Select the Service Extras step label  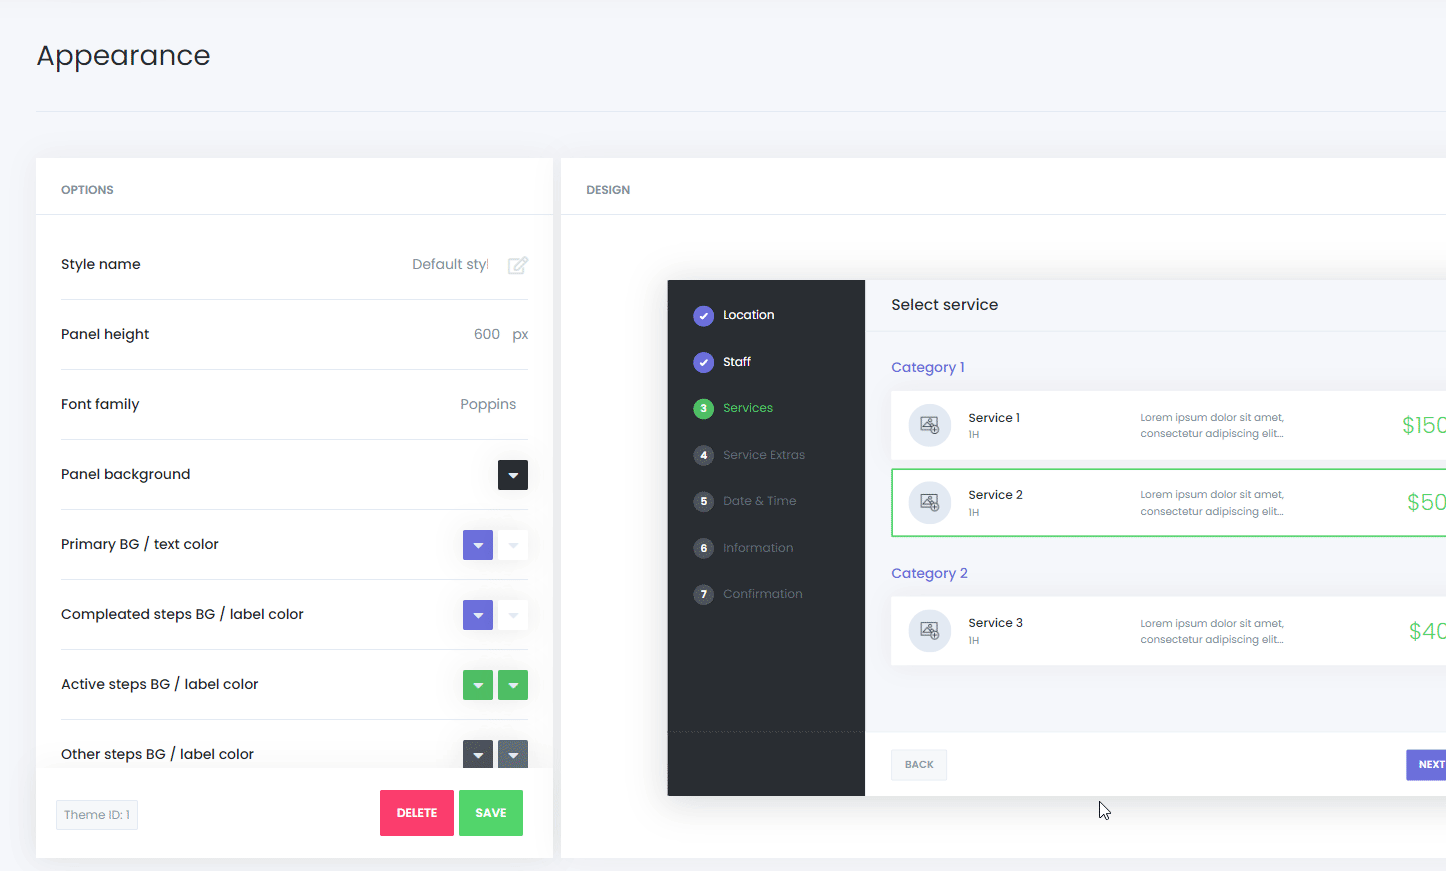coord(764,455)
